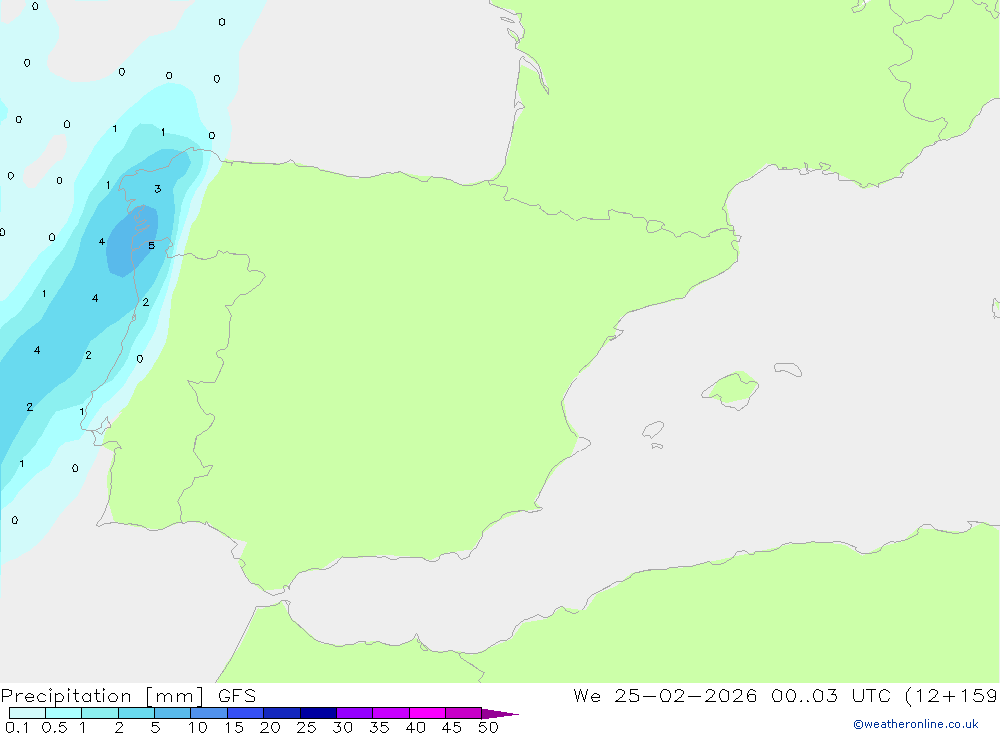Click the '3' precipitation value on map

tap(158, 189)
